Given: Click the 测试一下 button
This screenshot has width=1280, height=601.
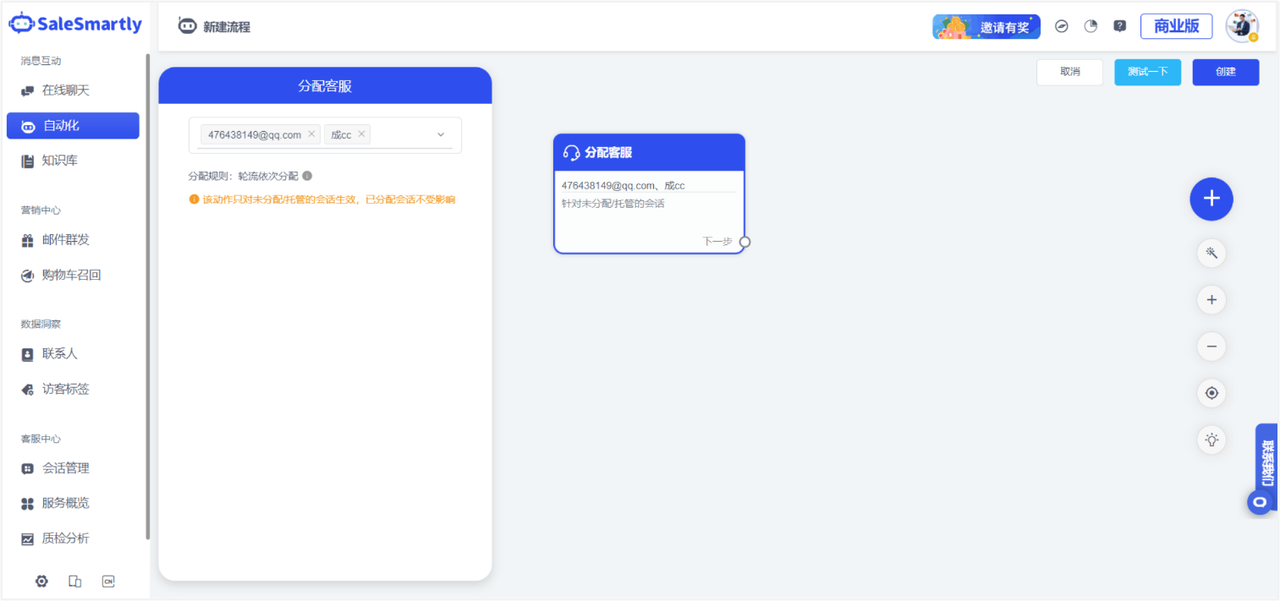Looking at the screenshot, I should click(x=1147, y=72).
